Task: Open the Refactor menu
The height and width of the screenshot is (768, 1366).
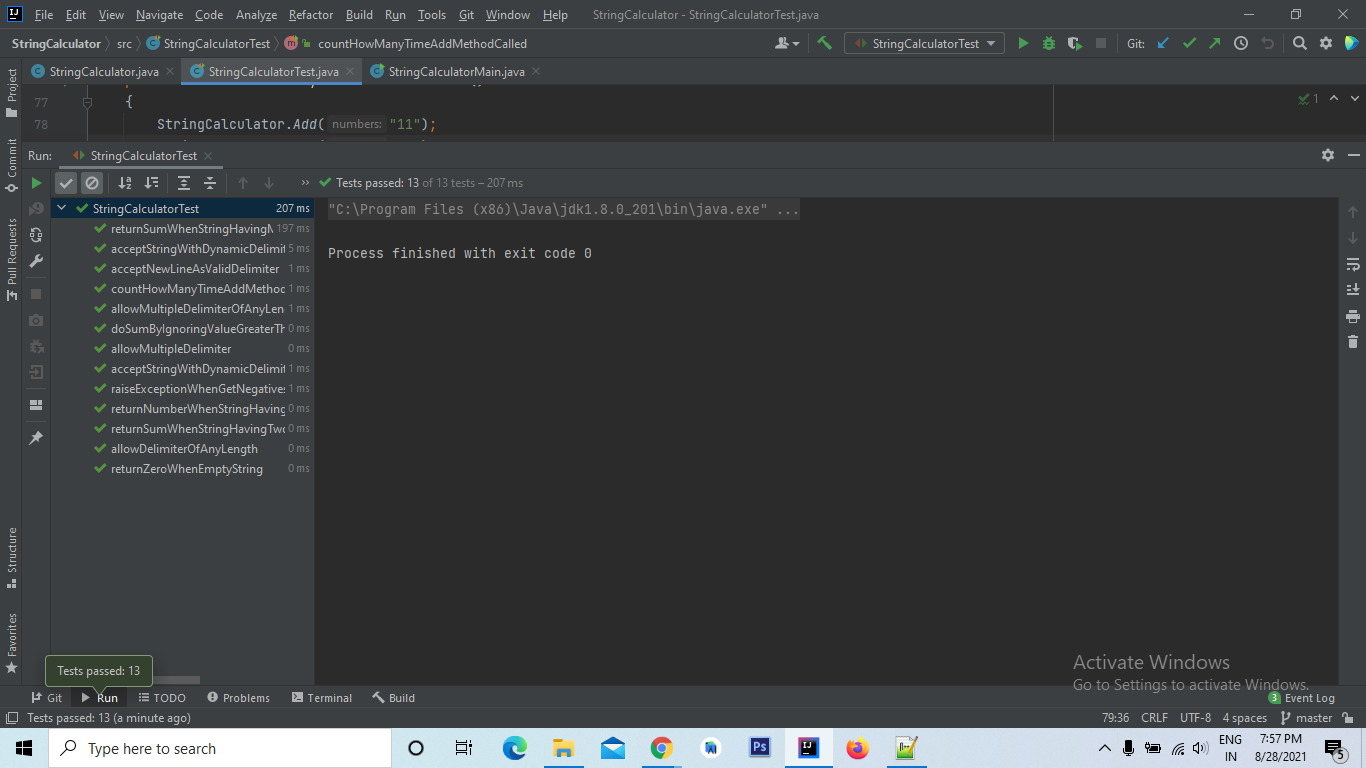Action: [310, 15]
